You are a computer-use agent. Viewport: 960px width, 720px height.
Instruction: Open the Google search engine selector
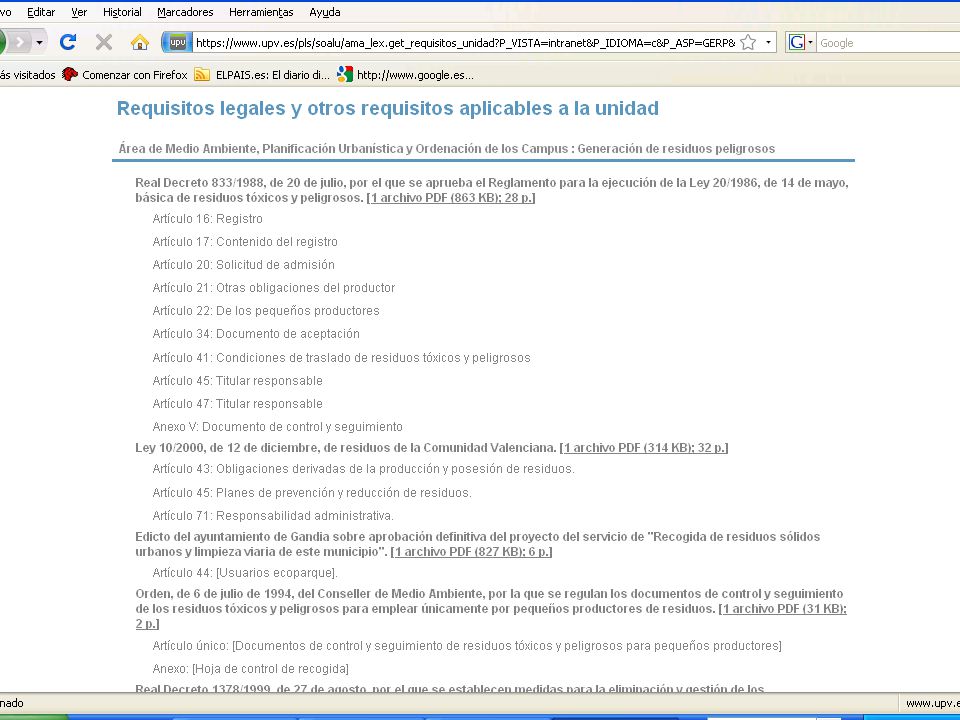coord(801,42)
